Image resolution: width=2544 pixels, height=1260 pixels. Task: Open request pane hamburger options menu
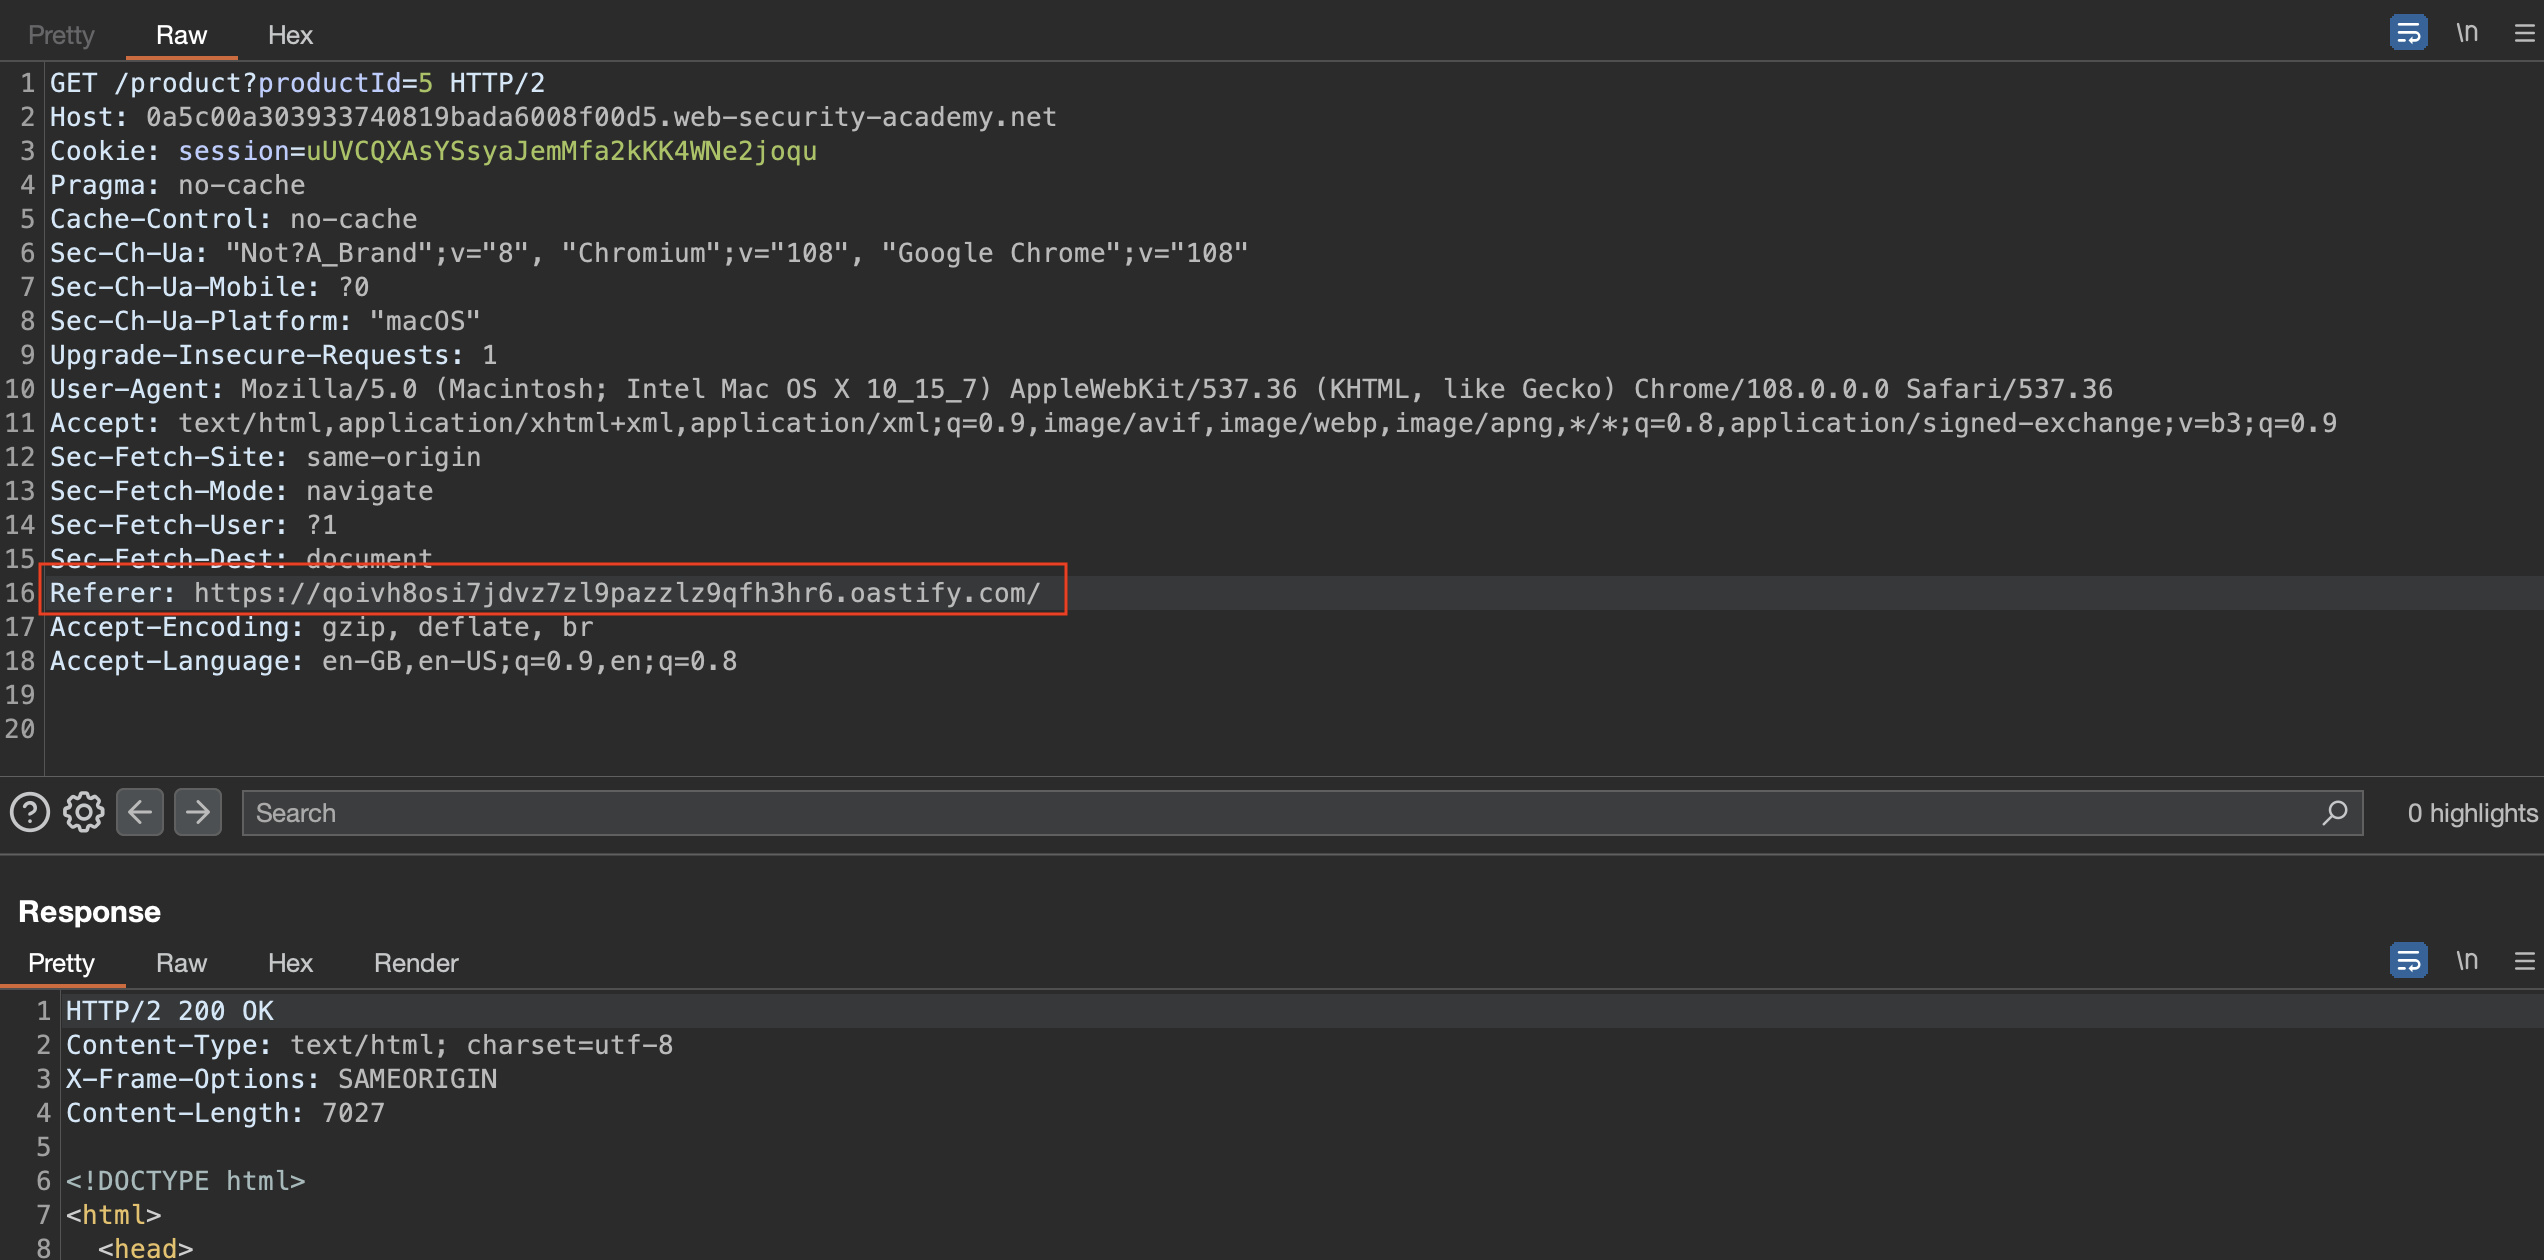pos(2524,34)
